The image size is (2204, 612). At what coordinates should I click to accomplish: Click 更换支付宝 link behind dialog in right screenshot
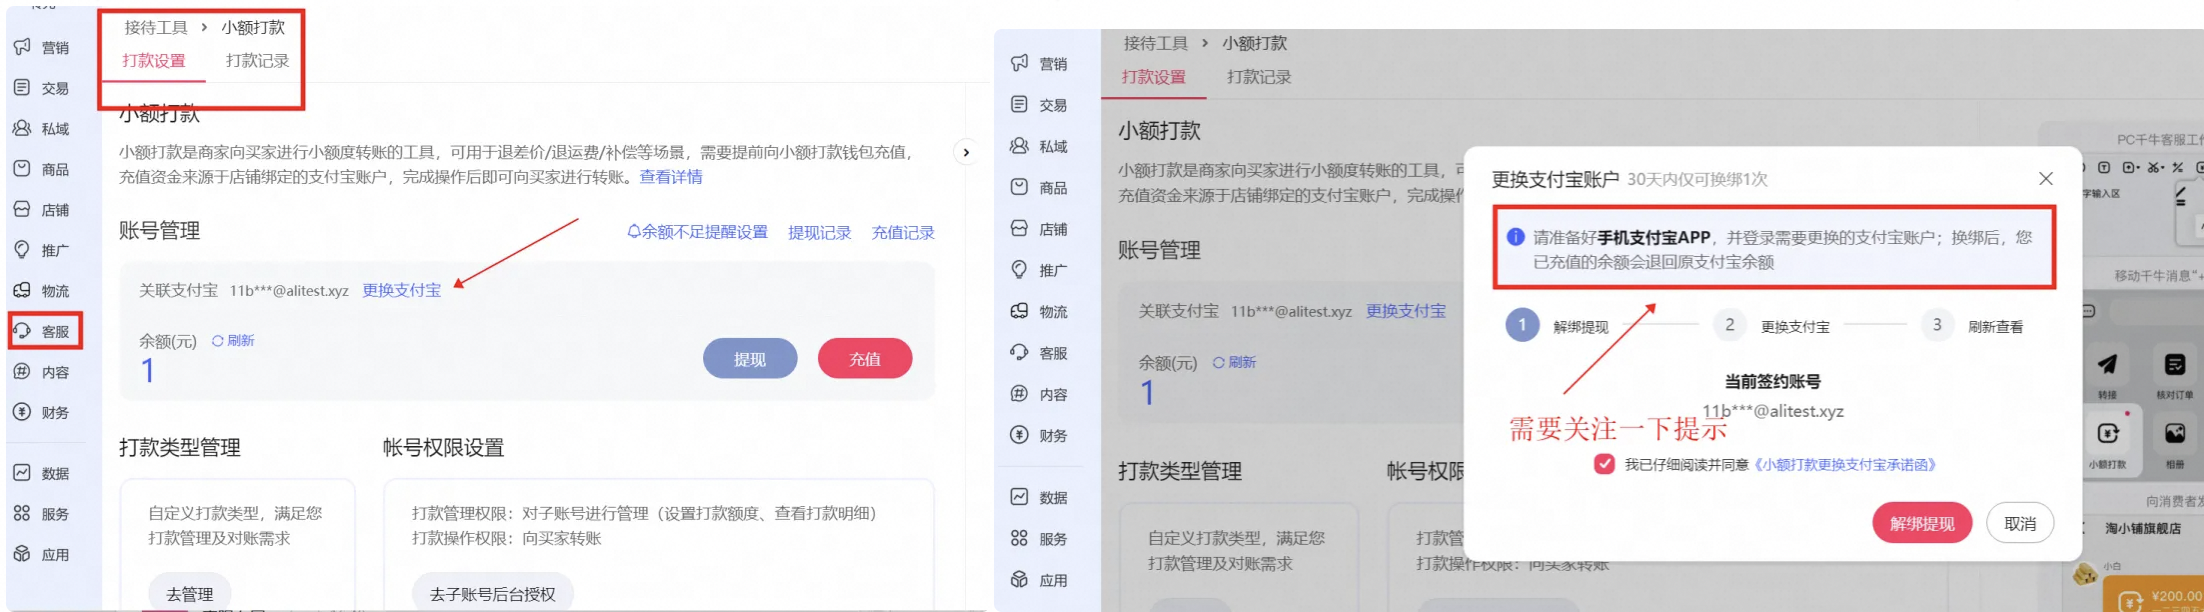tap(1406, 311)
